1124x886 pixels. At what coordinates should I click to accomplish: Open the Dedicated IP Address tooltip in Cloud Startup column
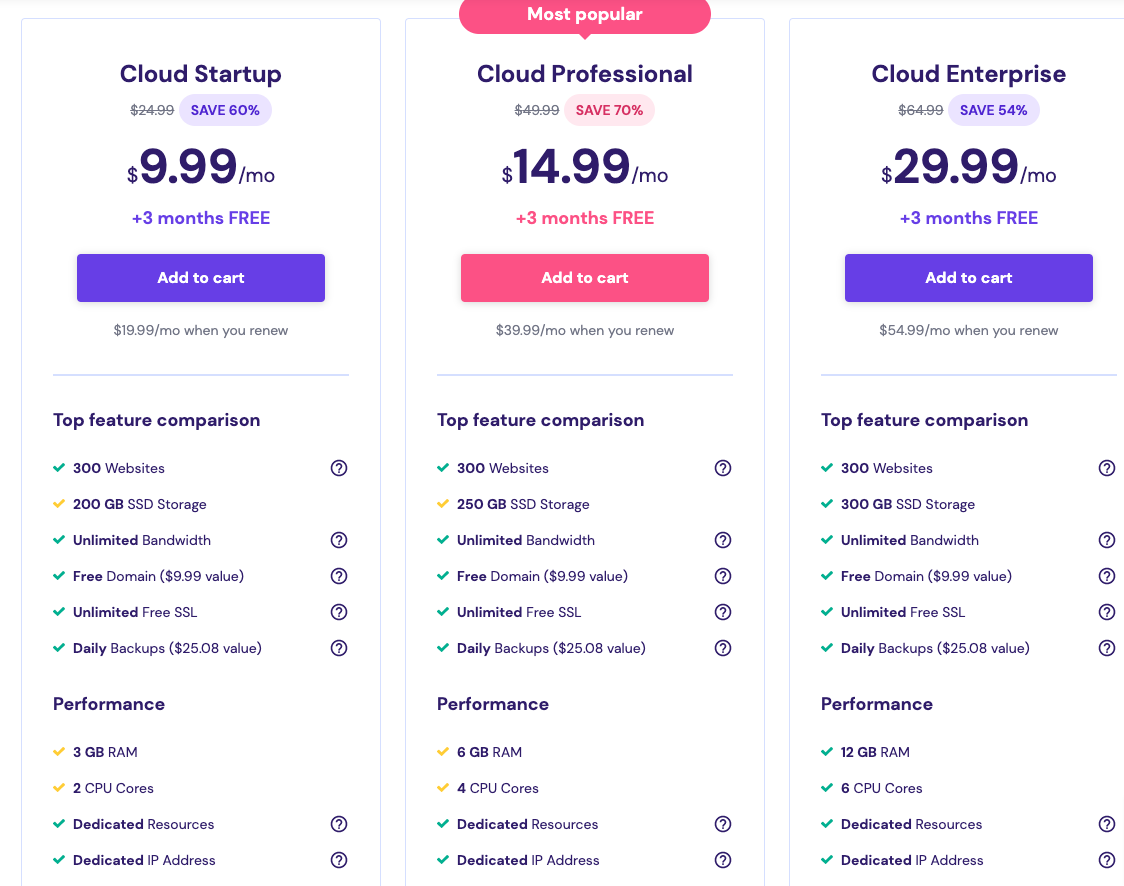339,860
